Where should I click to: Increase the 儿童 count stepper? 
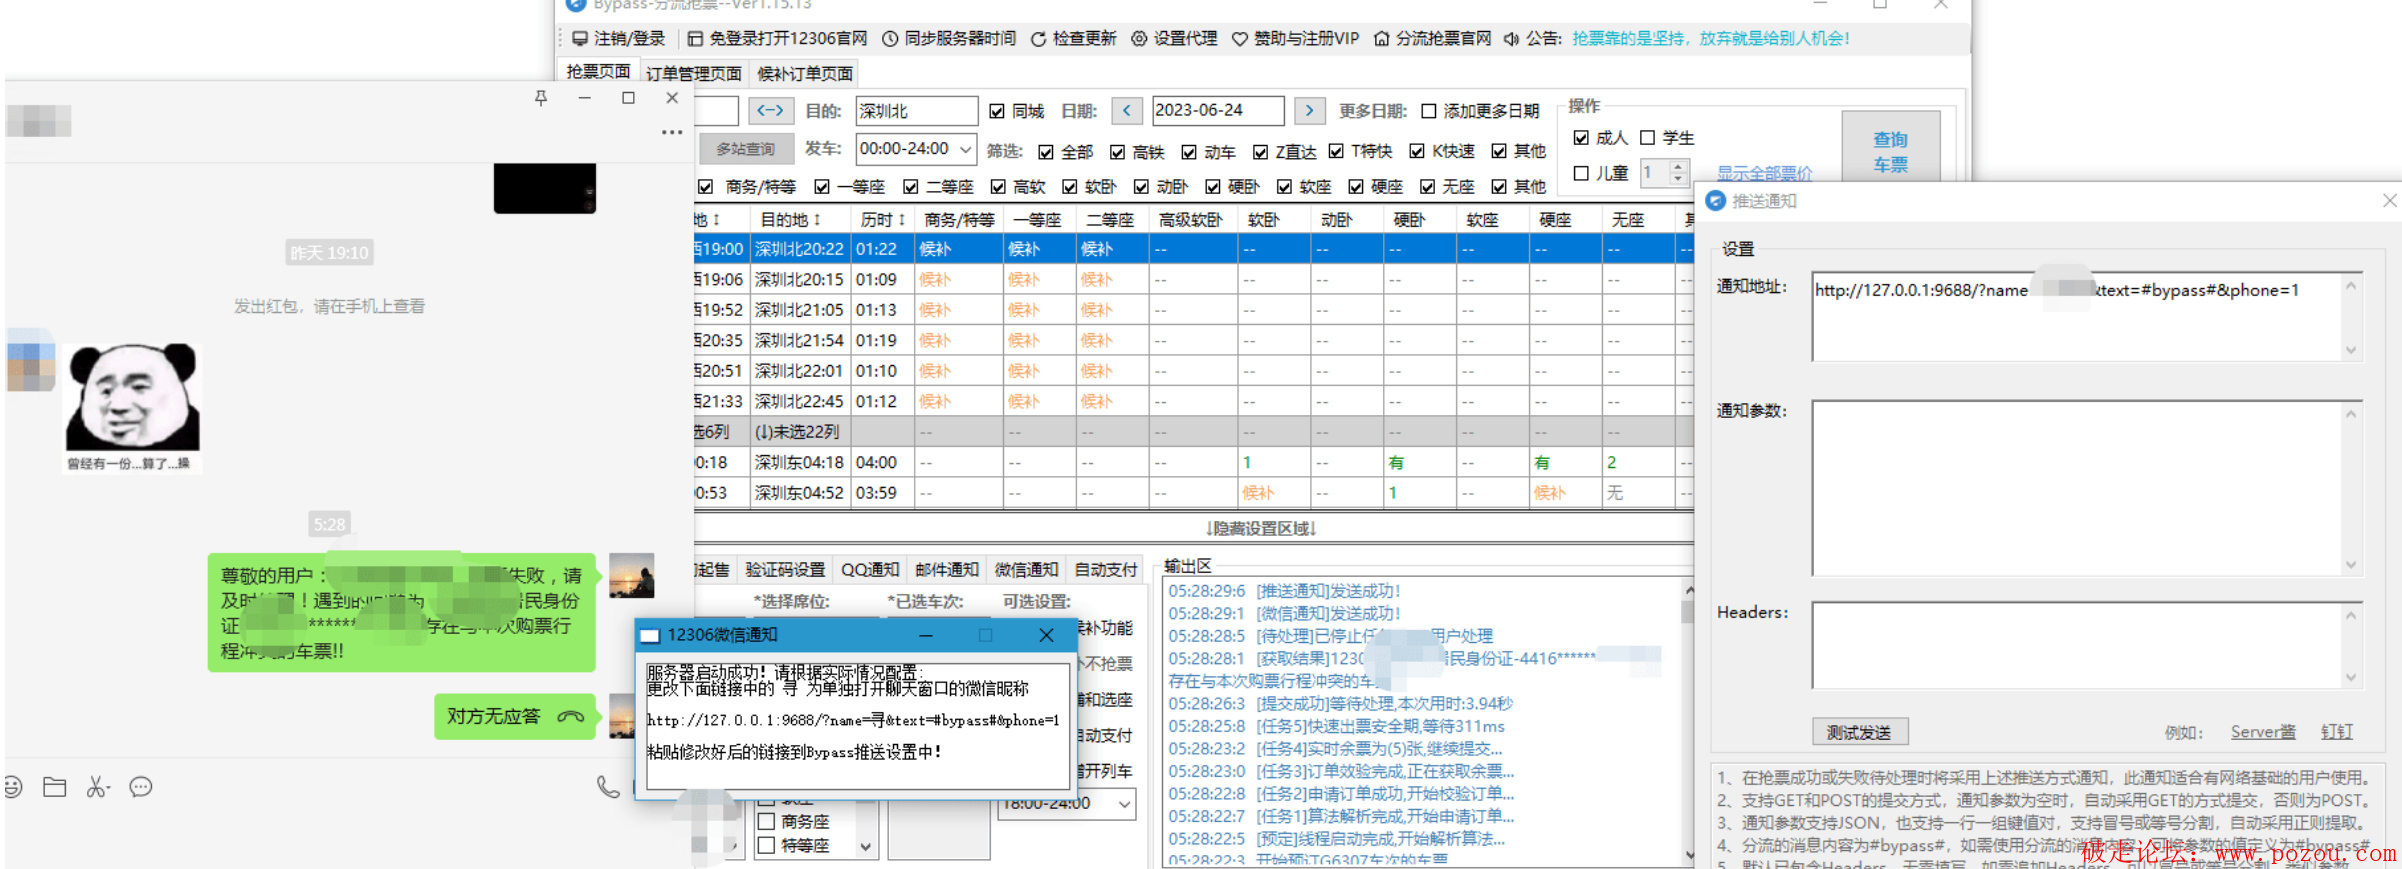point(1679,166)
